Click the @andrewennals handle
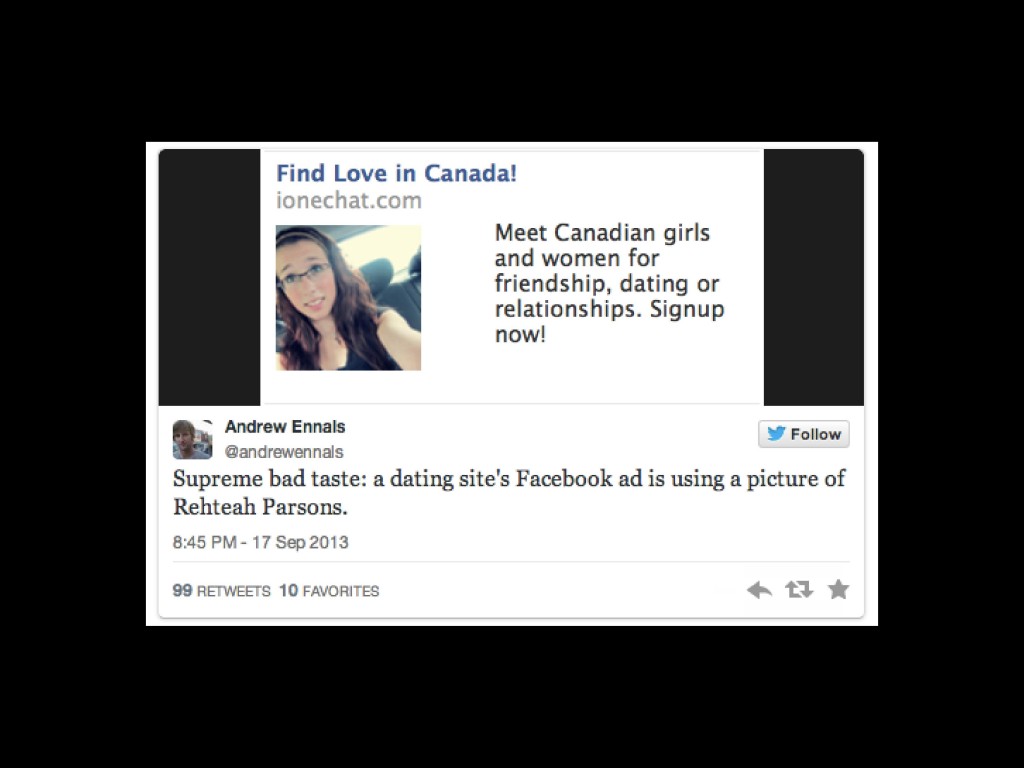 (284, 452)
